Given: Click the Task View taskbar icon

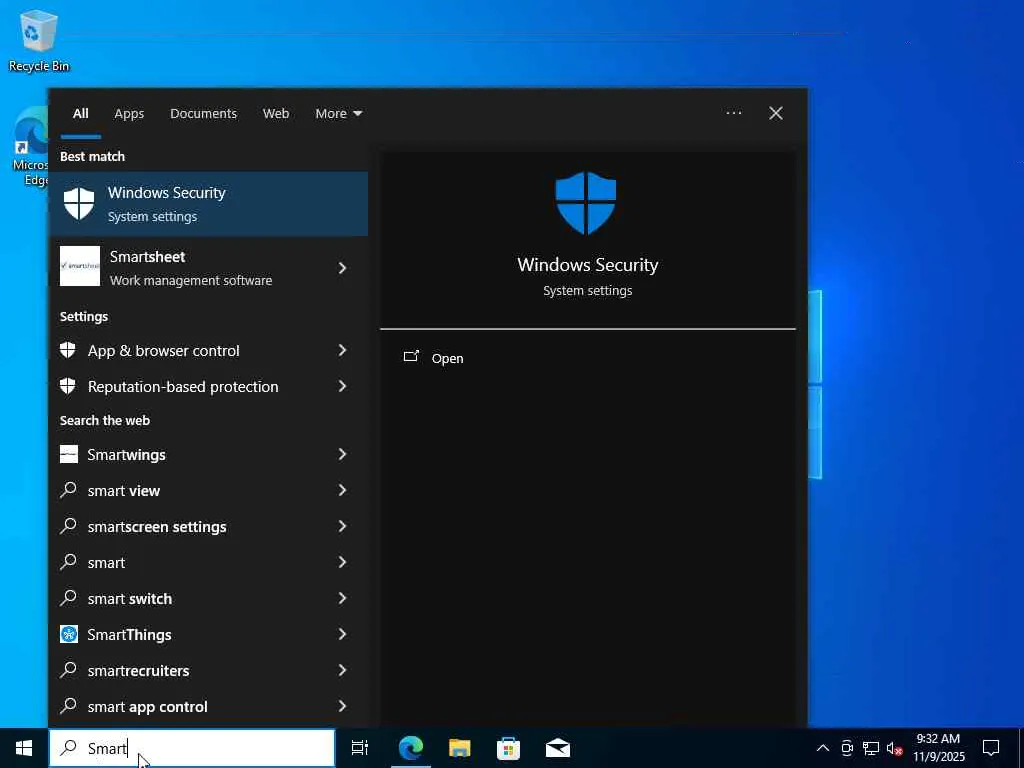Looking at the screenshot, I should point(360,748).
